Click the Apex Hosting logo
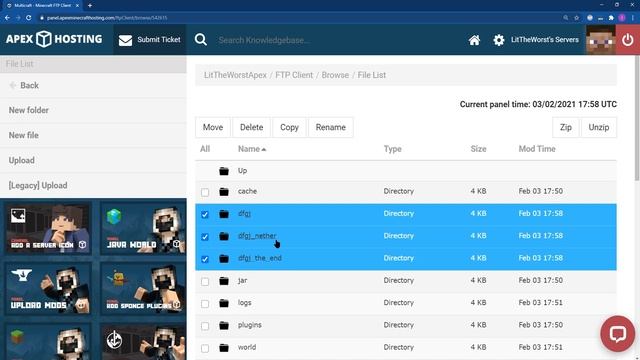The image size is (640, 360). [x=54, y=39]
